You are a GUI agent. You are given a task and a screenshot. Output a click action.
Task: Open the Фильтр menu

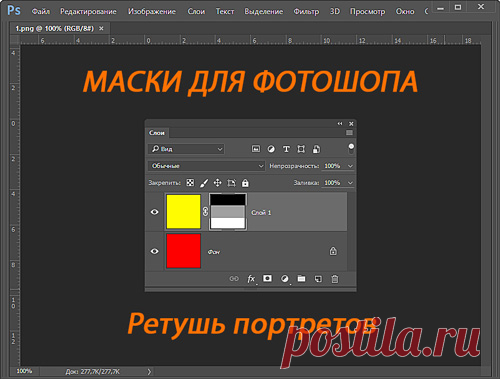click(306, 11)
